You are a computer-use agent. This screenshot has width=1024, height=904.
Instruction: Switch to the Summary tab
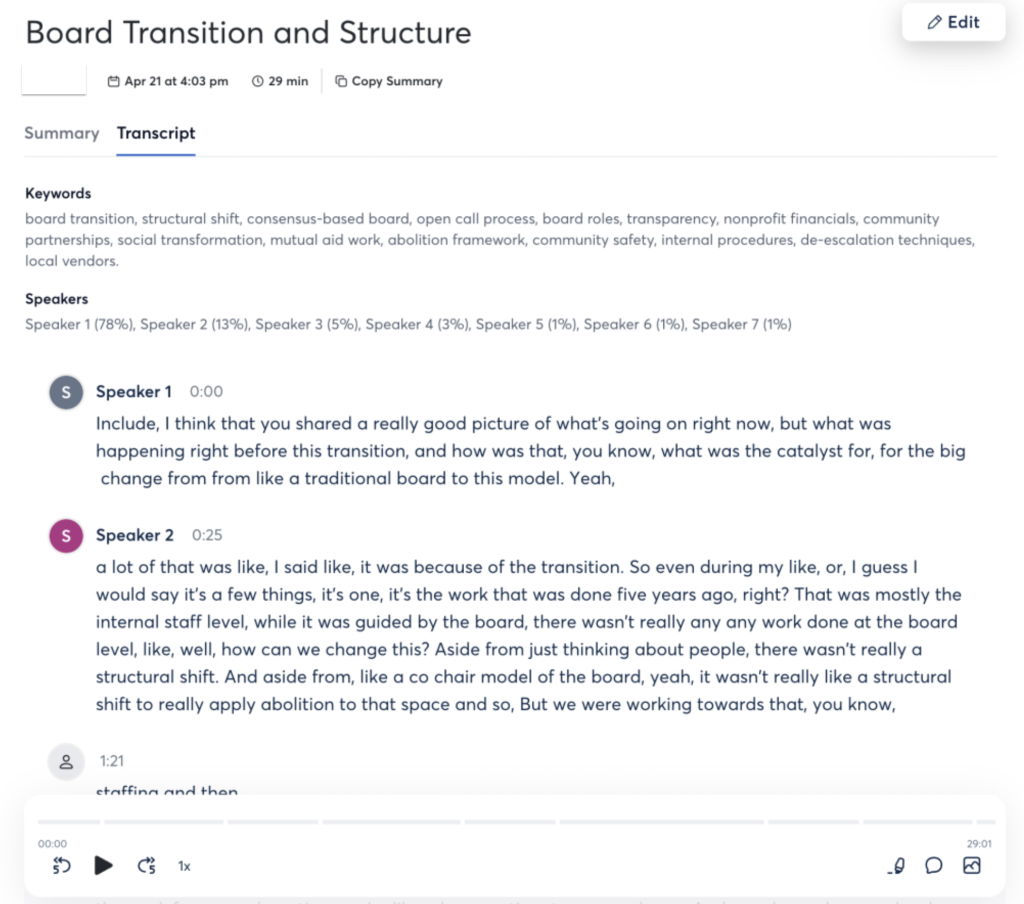(61, 133)
